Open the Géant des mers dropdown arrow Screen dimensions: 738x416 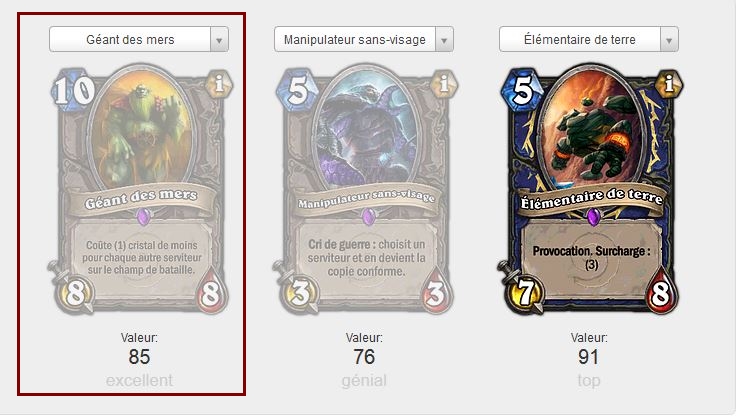tap(219, 40)
